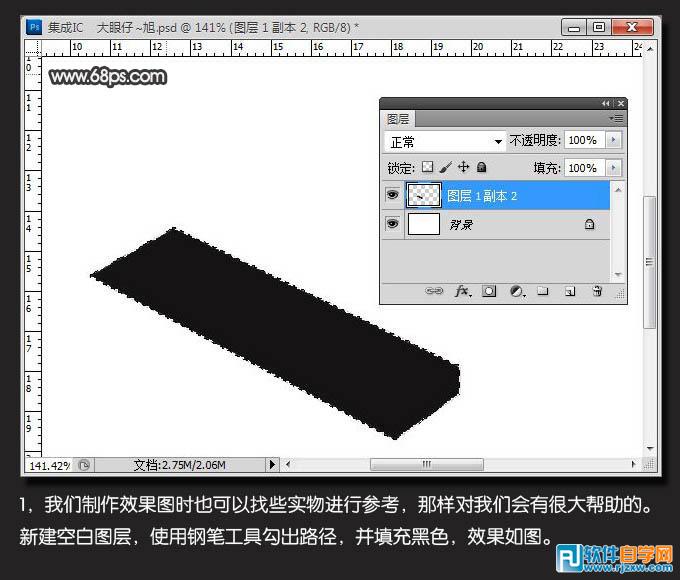Viewport: 680px width, 580px height.
Task: Select the 背景 layer thumbnail
Action: (424, 224)
